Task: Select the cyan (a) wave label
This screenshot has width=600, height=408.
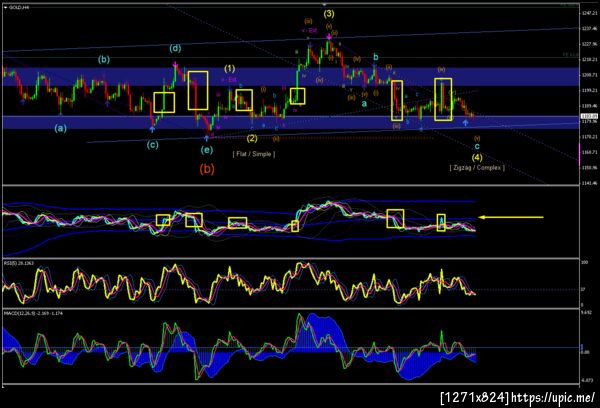Action: click(60, 128)
